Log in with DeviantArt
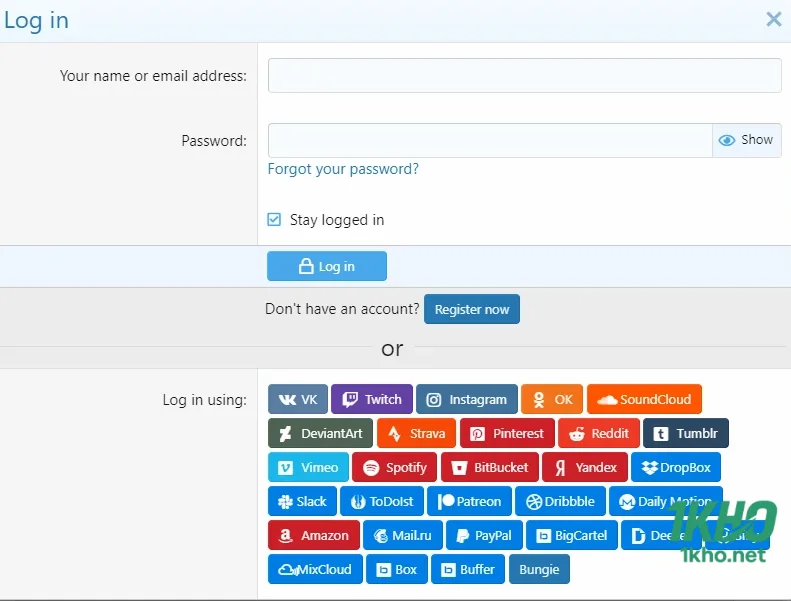Viewport: 791px width, 601px height. [321, 434]
